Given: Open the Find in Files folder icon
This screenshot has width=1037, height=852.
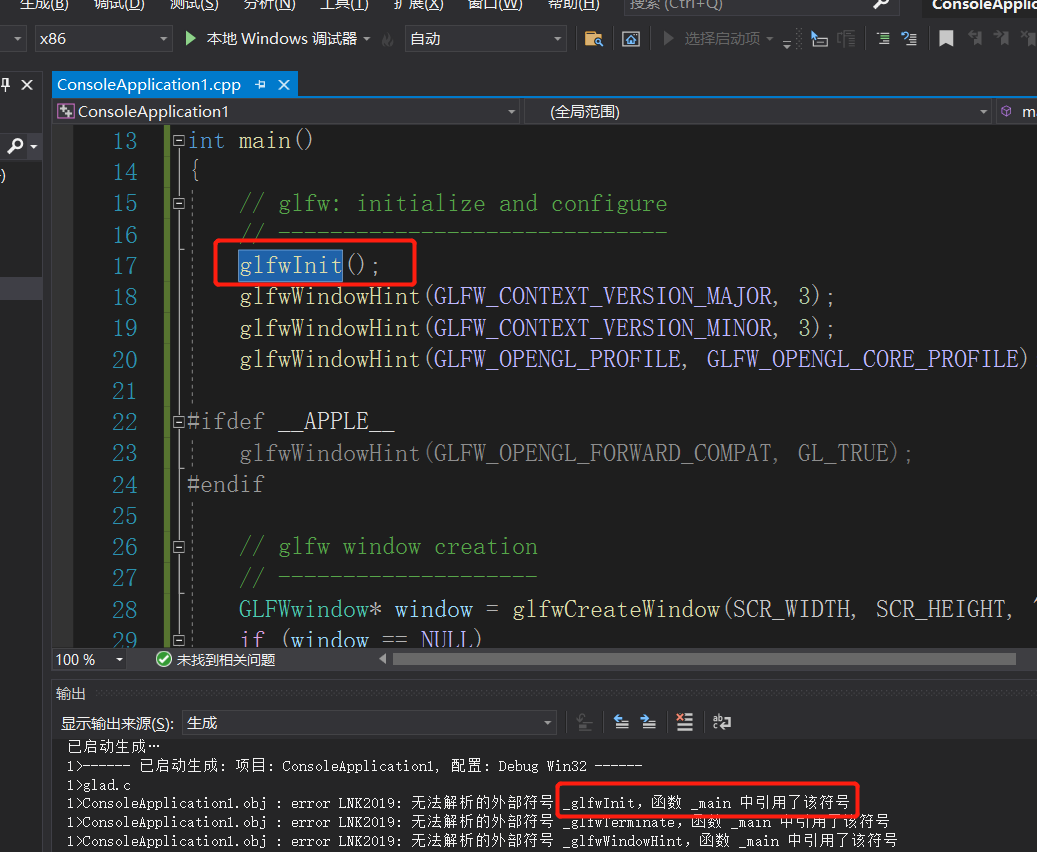Looking at the screenshot, I should 594,39.
